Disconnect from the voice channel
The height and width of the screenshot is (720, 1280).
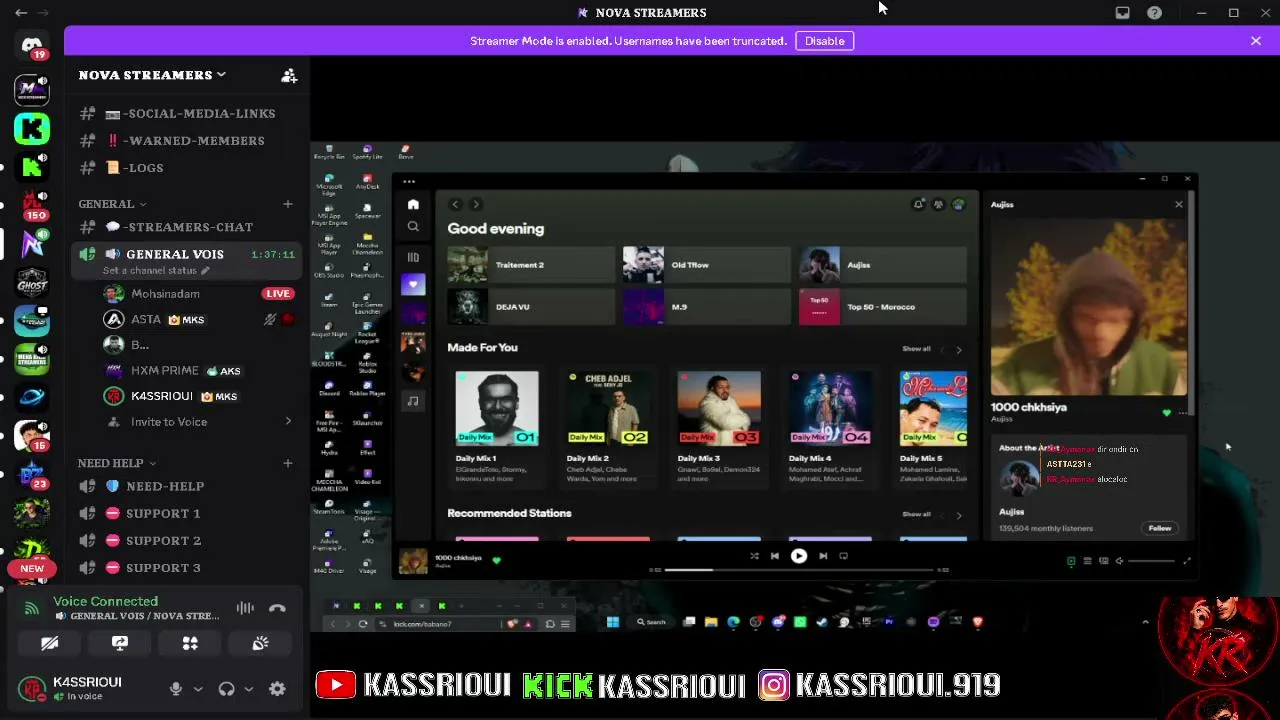[278, 608]
